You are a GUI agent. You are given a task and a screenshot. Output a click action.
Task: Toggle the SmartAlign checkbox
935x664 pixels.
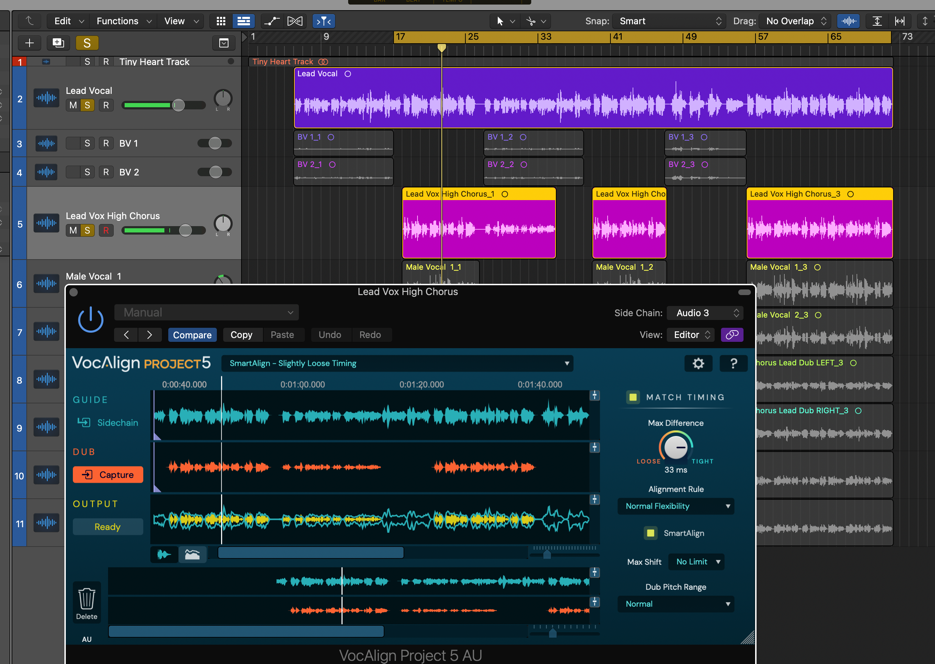click(x=650, y=533)
